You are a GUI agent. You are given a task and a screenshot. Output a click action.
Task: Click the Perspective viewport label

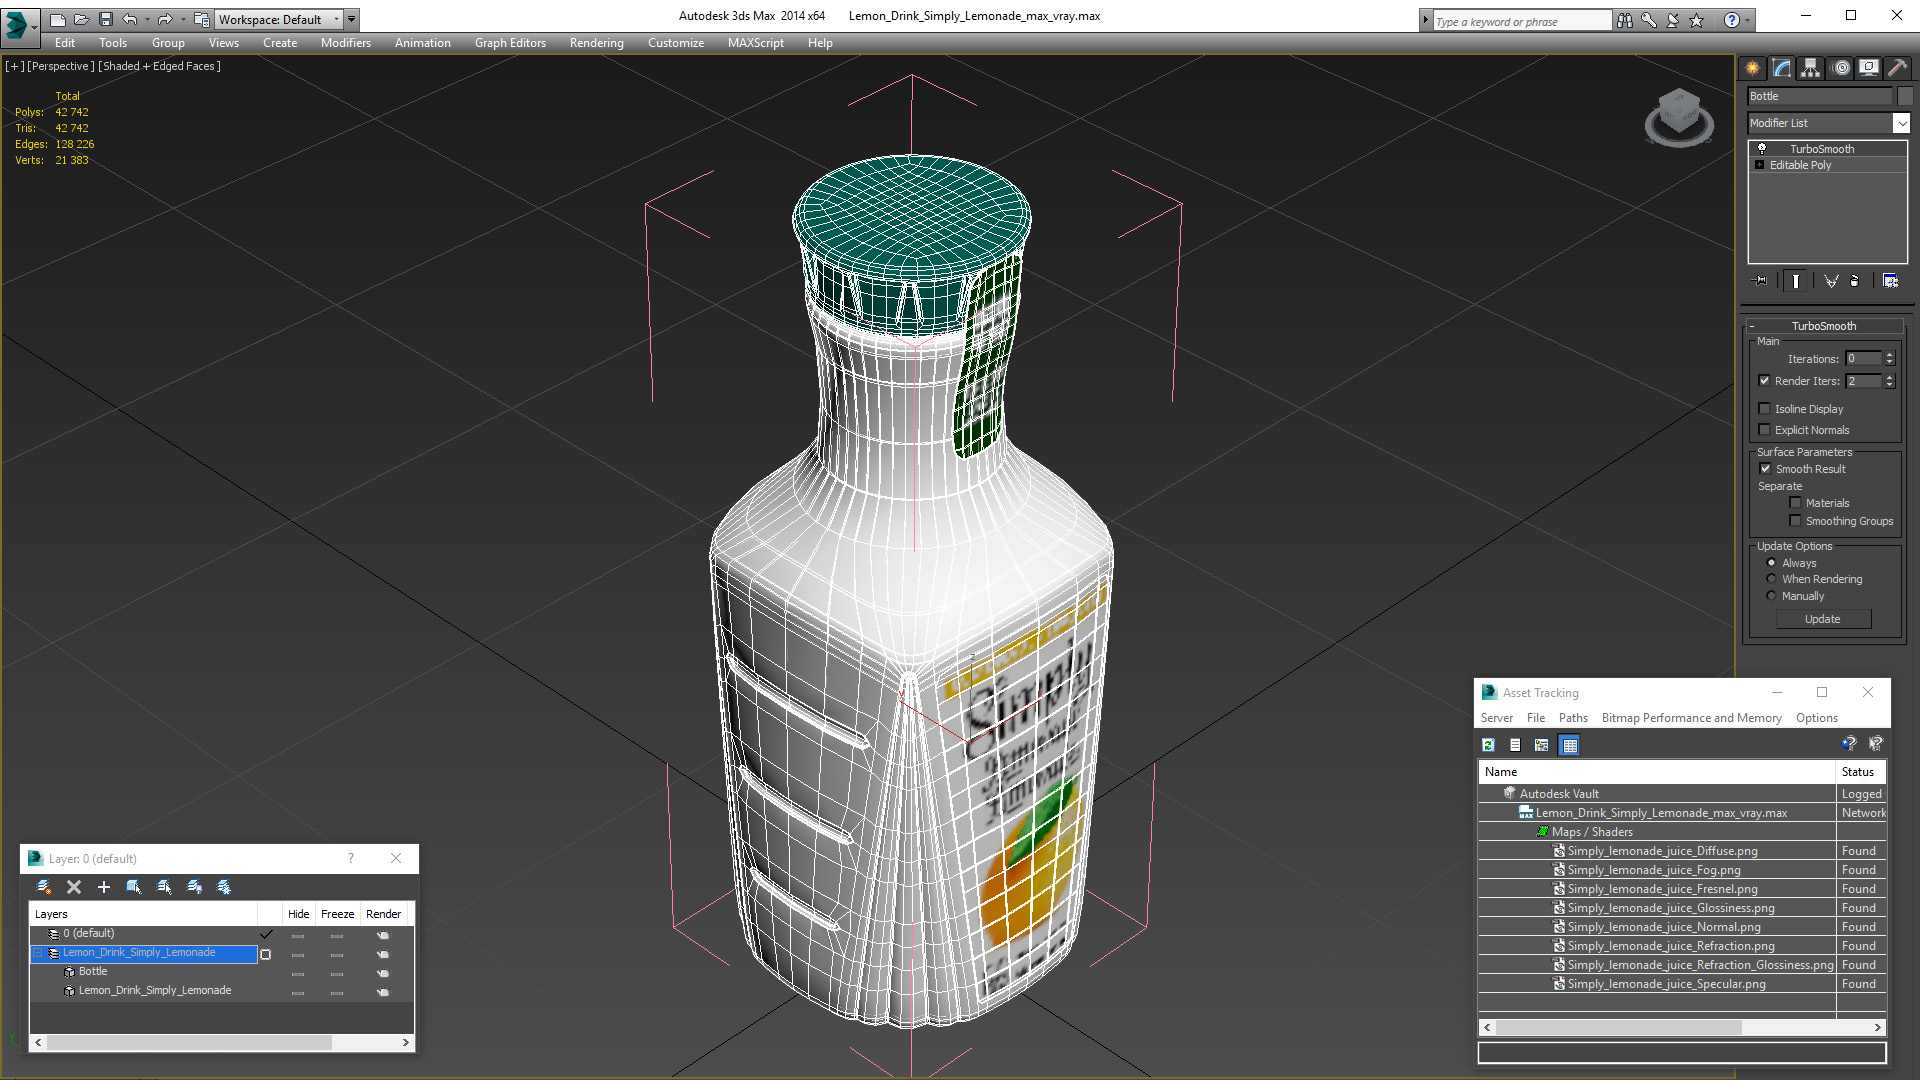(x=61, y=66)
